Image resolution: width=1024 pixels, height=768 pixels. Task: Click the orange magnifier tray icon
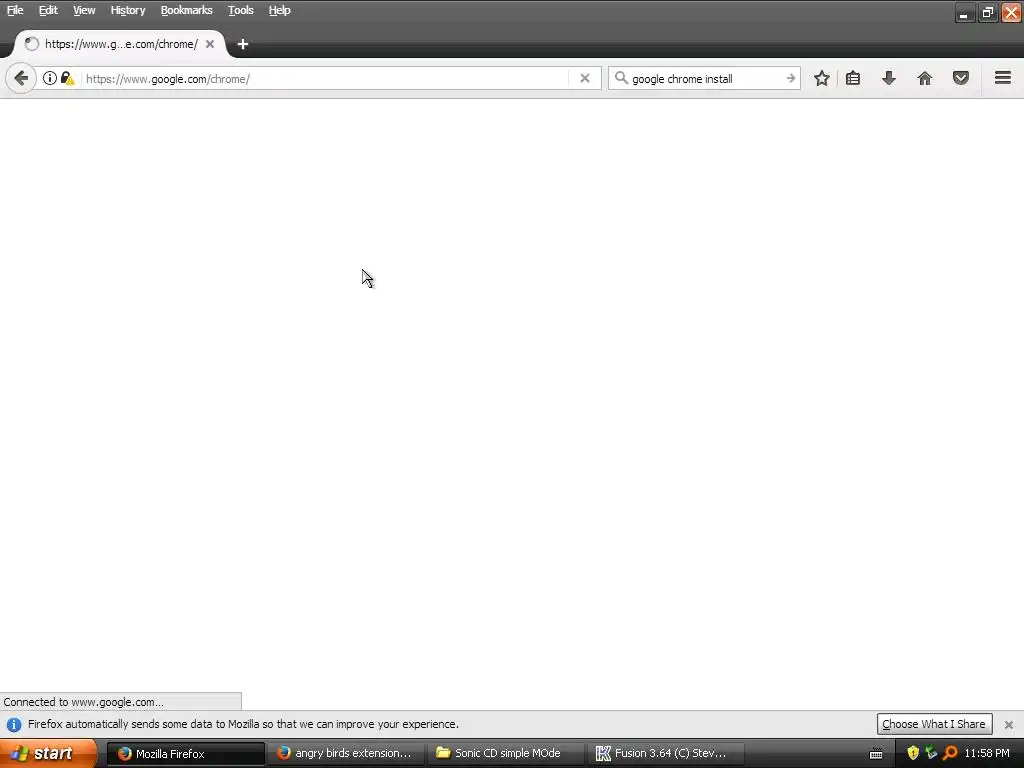click(x=950, y=753)
